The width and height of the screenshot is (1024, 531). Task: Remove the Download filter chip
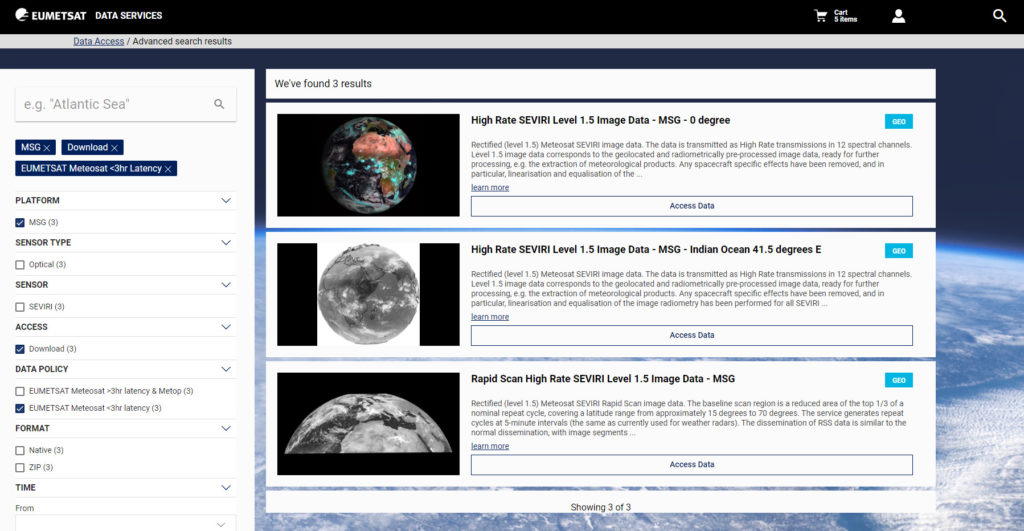point(114,148)
